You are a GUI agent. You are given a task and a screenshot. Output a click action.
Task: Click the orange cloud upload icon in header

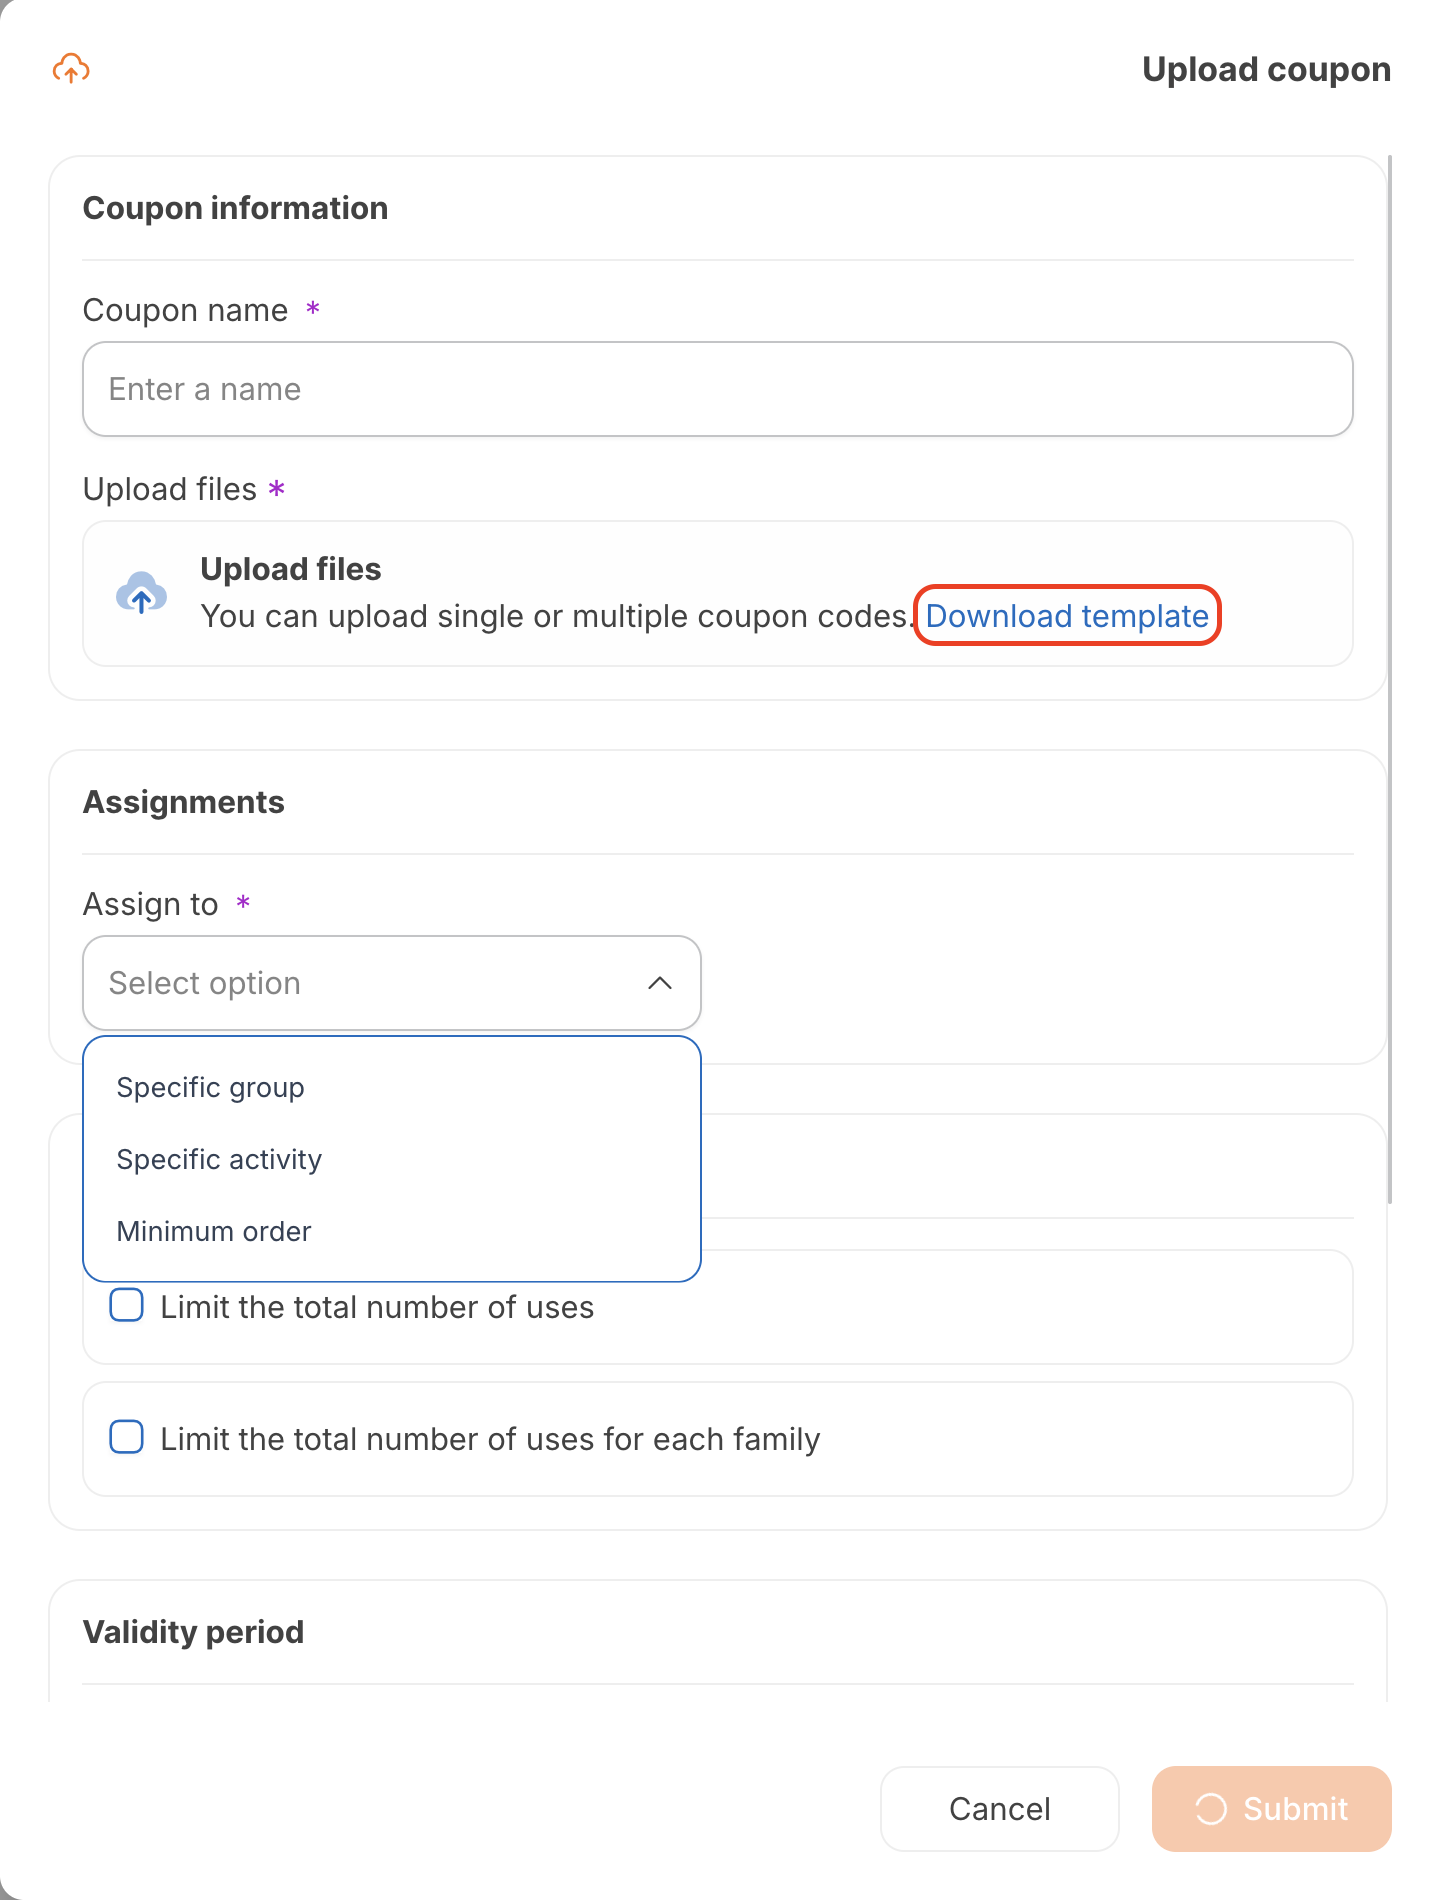tap(71, 69)
